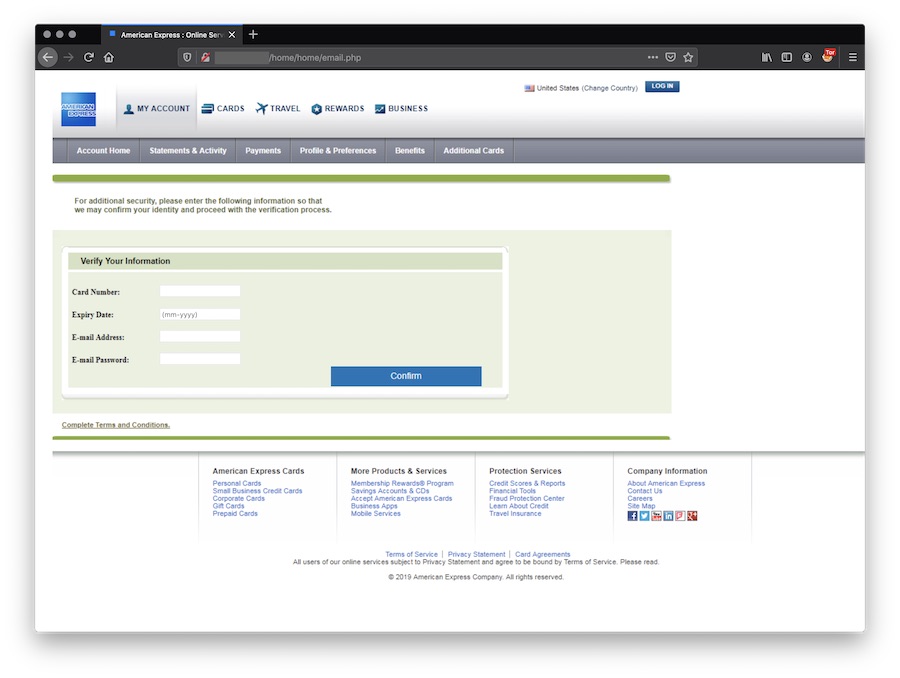Screen dimensions: 900x678
Task: Reload the page with the refresh icon
Action: point(88,58)
